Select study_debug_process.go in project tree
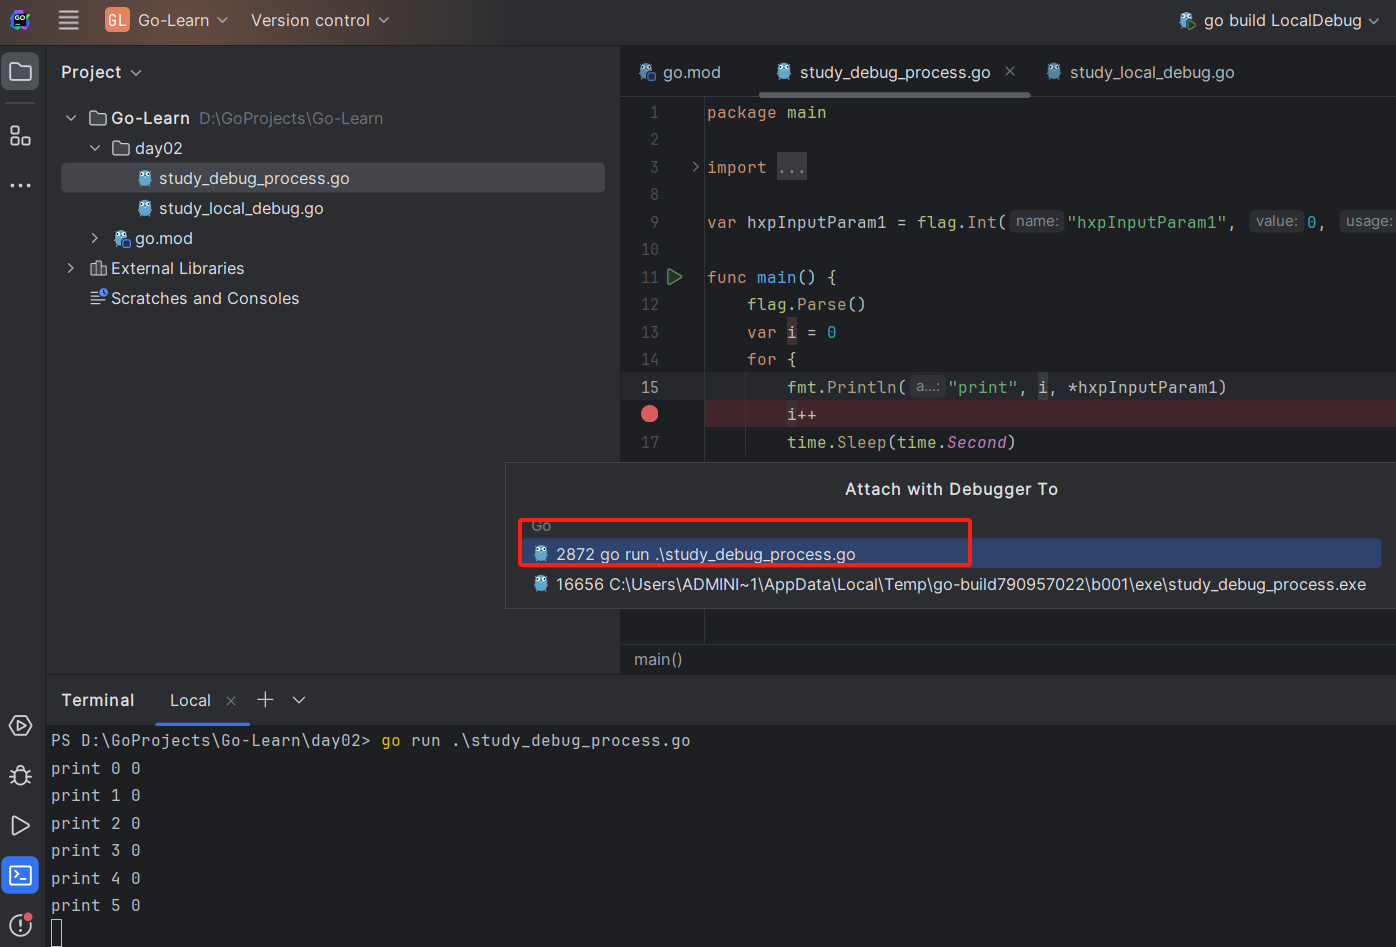 (x=333, y=178)
